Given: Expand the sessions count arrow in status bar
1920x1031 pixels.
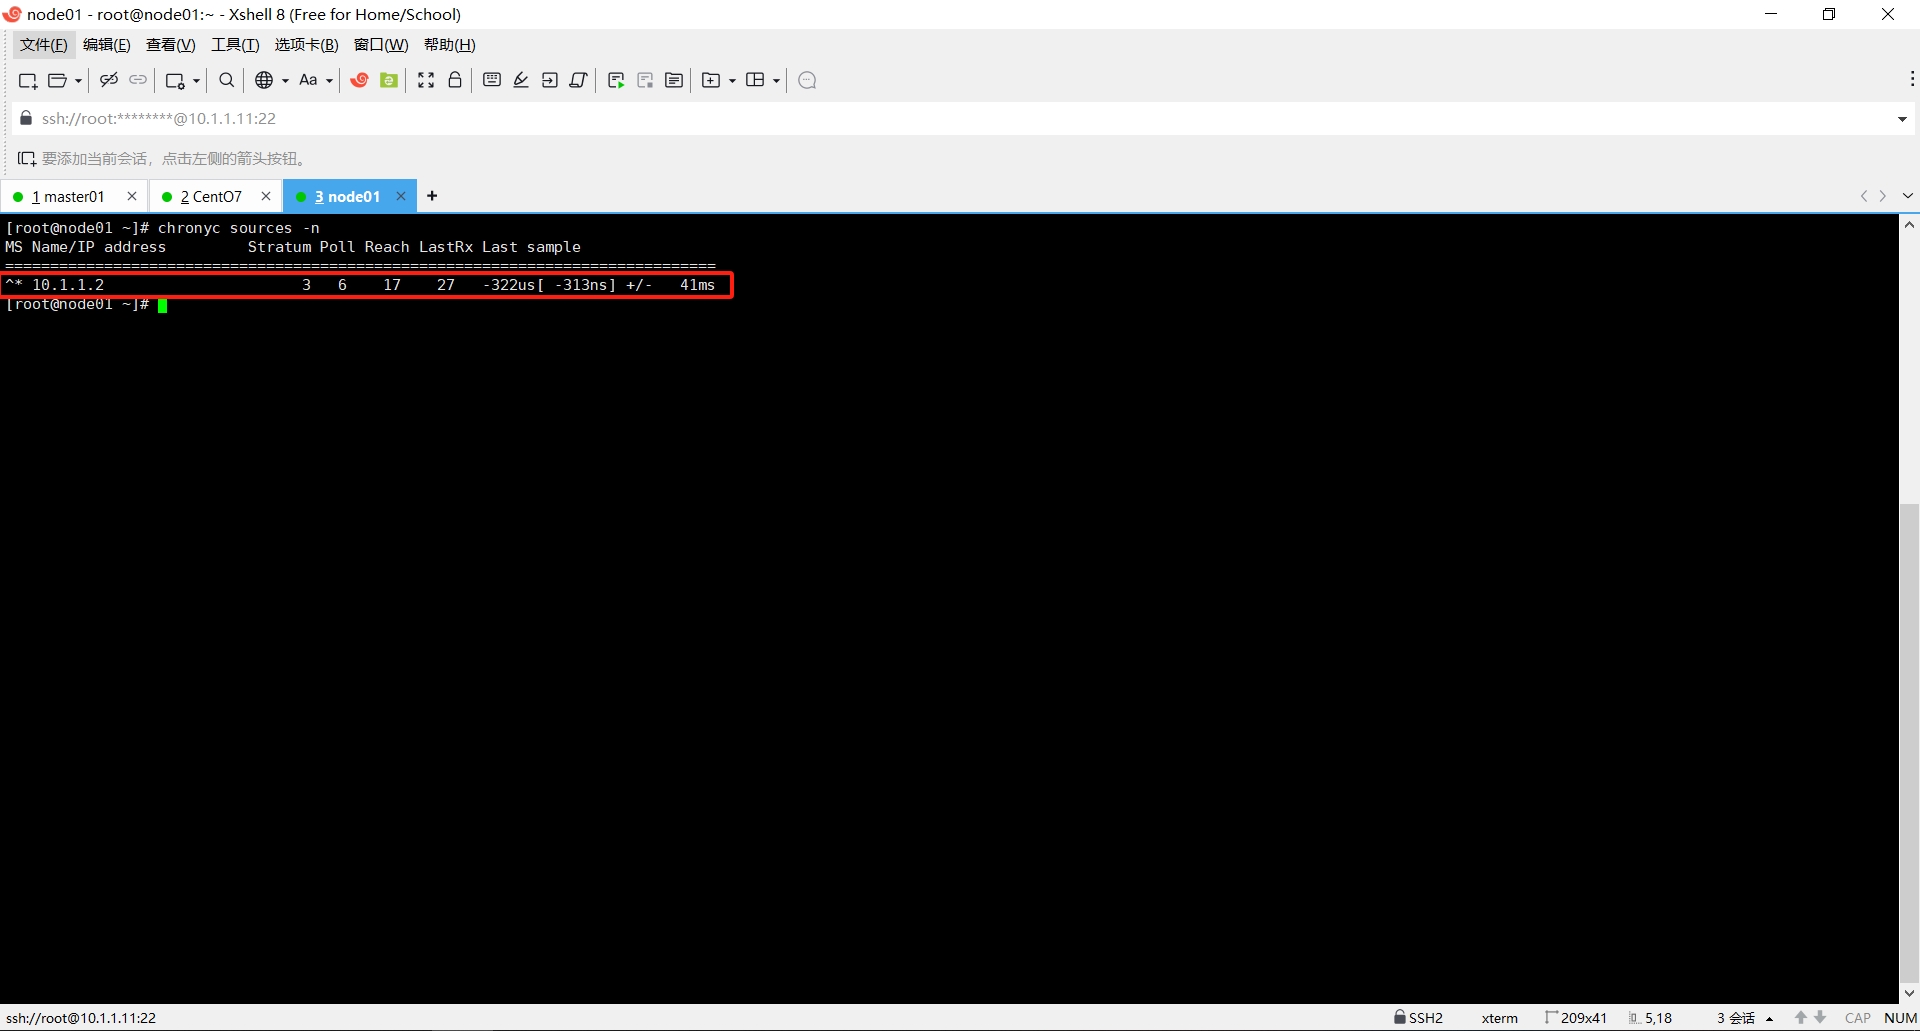Looking at the screenshot, I should [x=1770, y=1019].
